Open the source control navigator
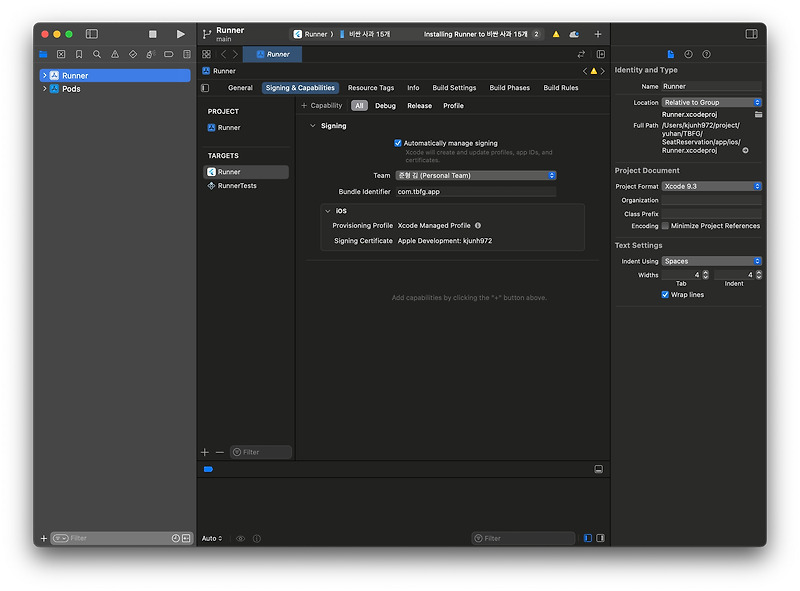Screen dimensions: 800x591 [x=61, y=54]
